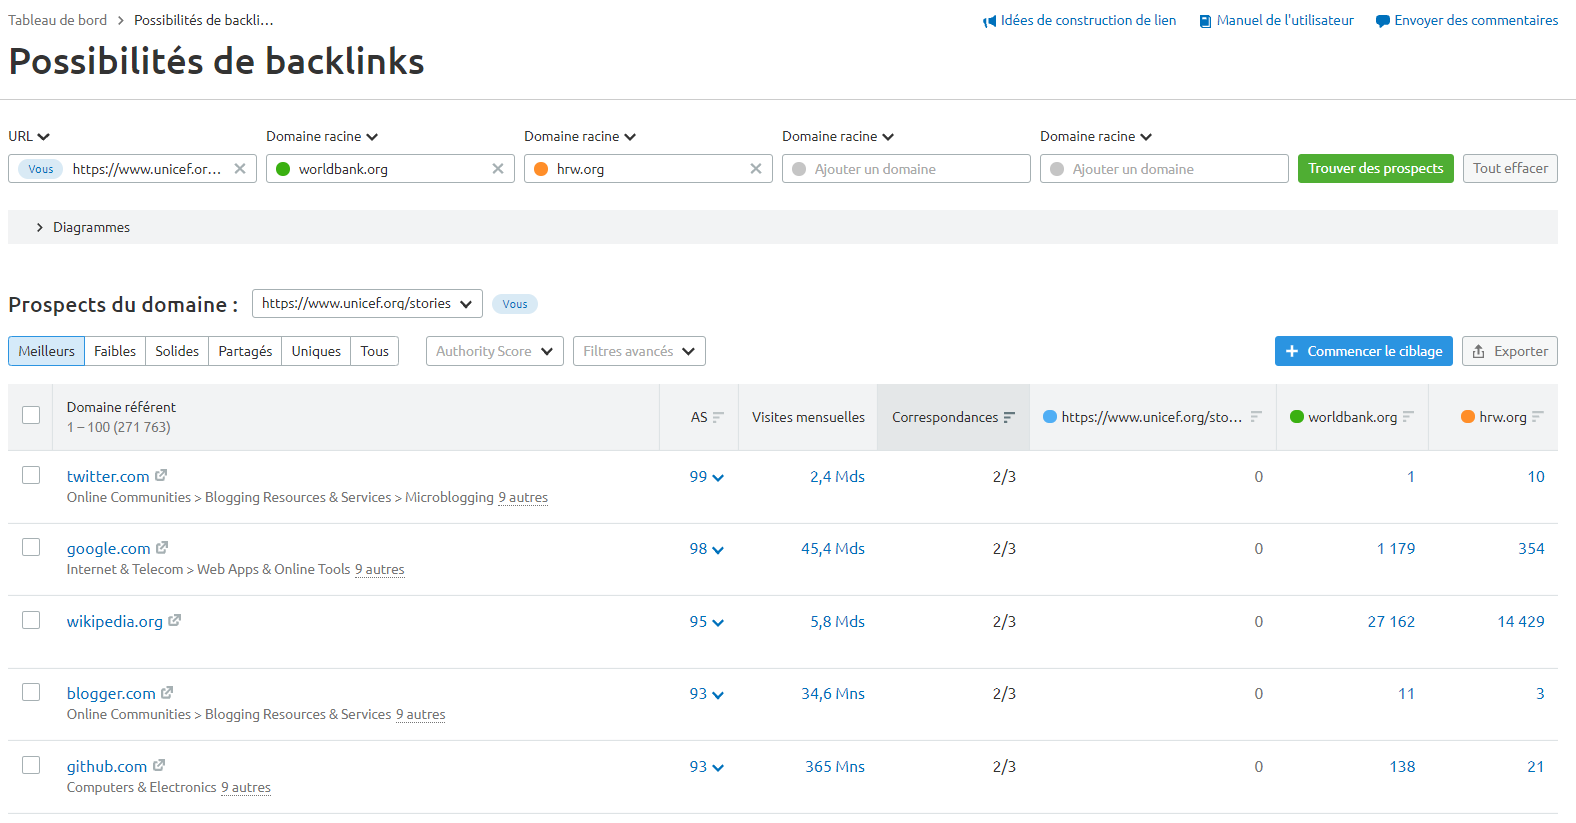Click Trouver des prospects button
This screenshot has height=823, width=1576.
1376,168
